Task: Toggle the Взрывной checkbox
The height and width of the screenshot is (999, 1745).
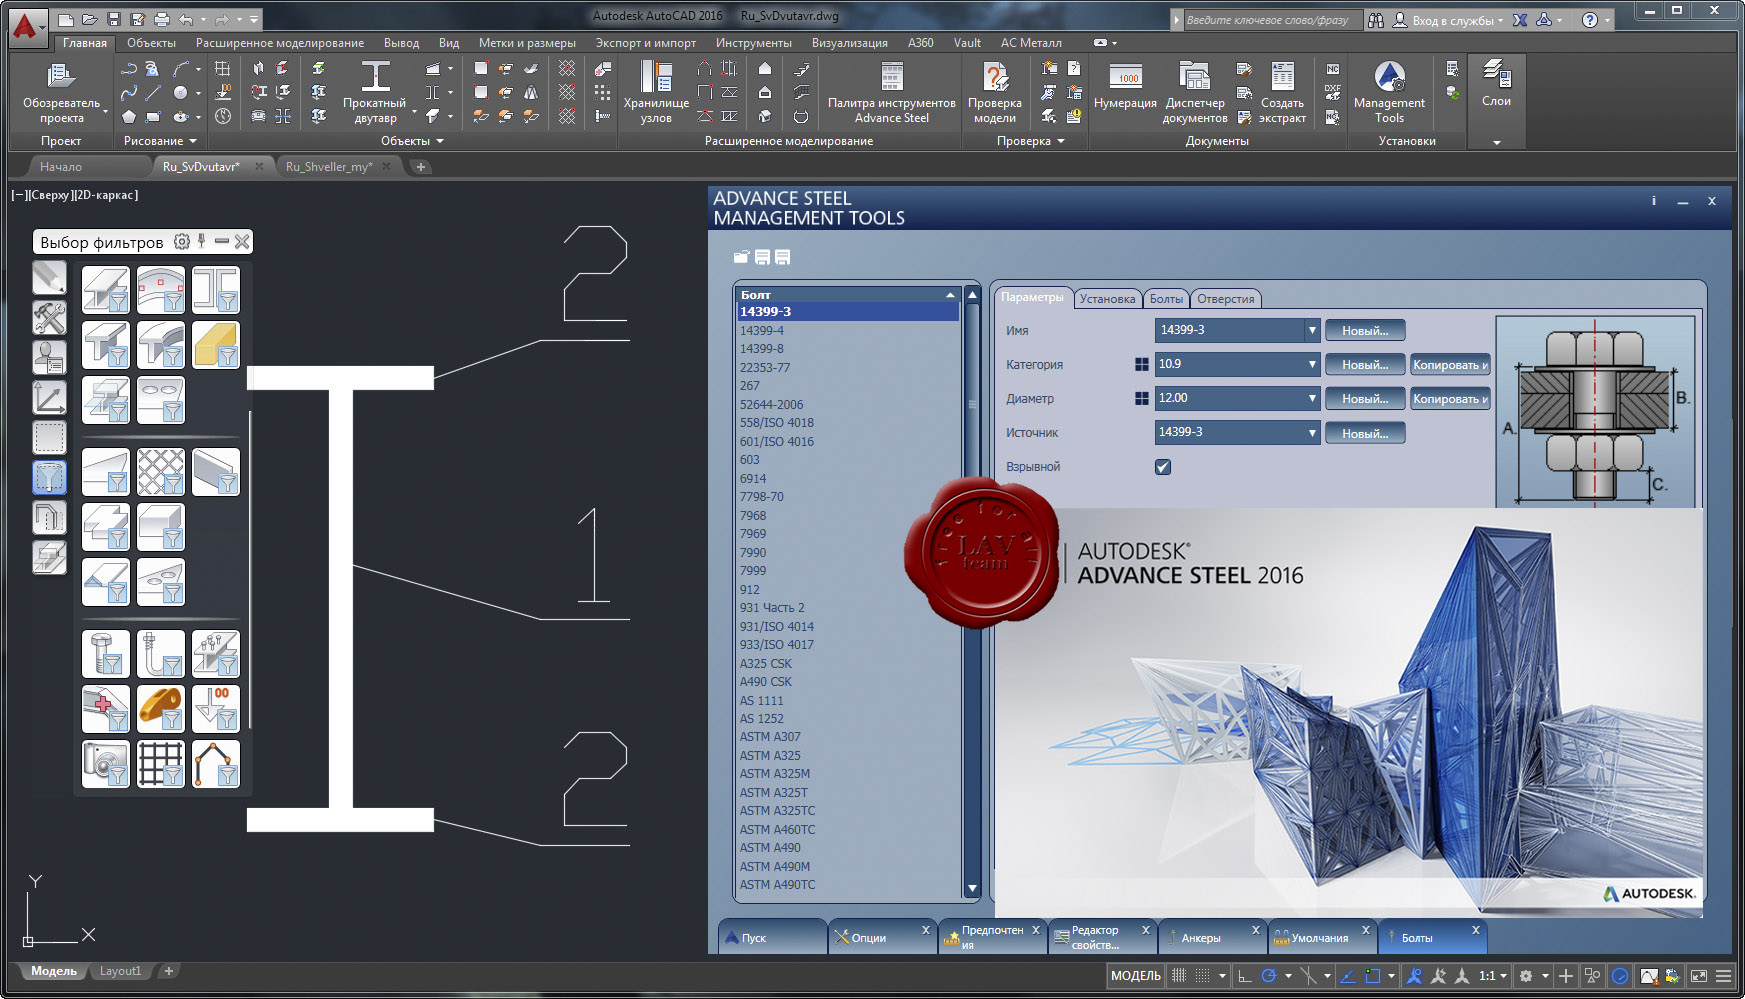Action: click(1163, 467)
